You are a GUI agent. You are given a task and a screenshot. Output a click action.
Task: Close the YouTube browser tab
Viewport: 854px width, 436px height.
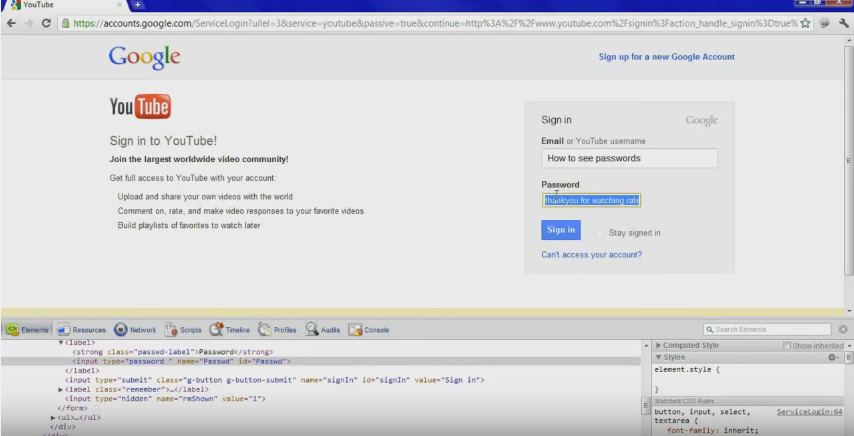coord(120,5)
